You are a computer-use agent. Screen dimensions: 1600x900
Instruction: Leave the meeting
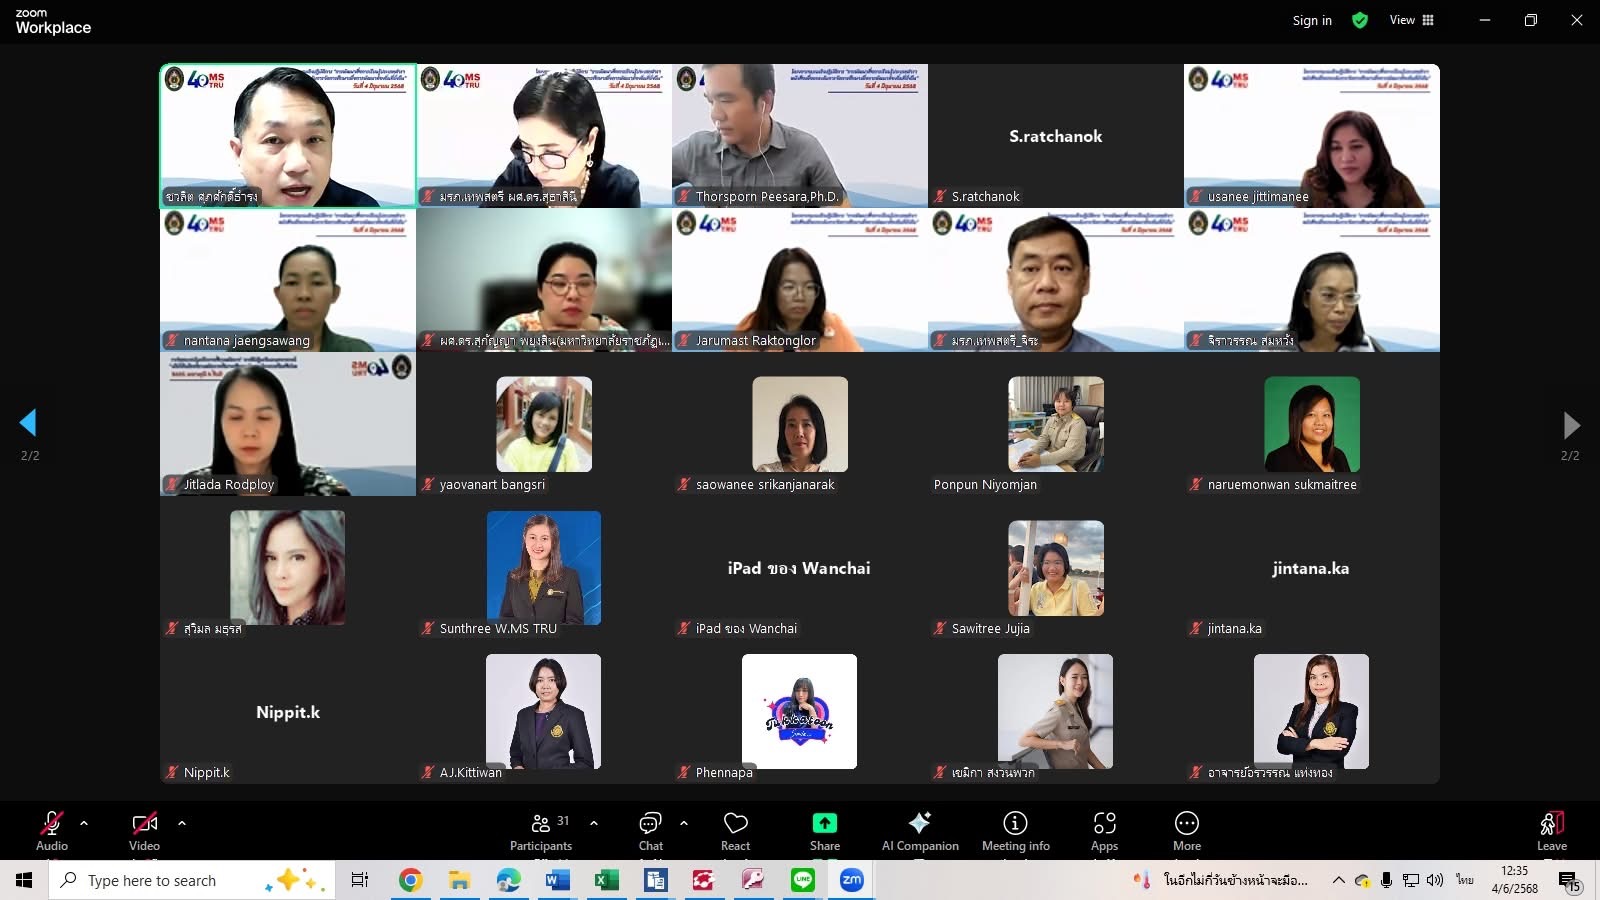[x=1551, y=830]
